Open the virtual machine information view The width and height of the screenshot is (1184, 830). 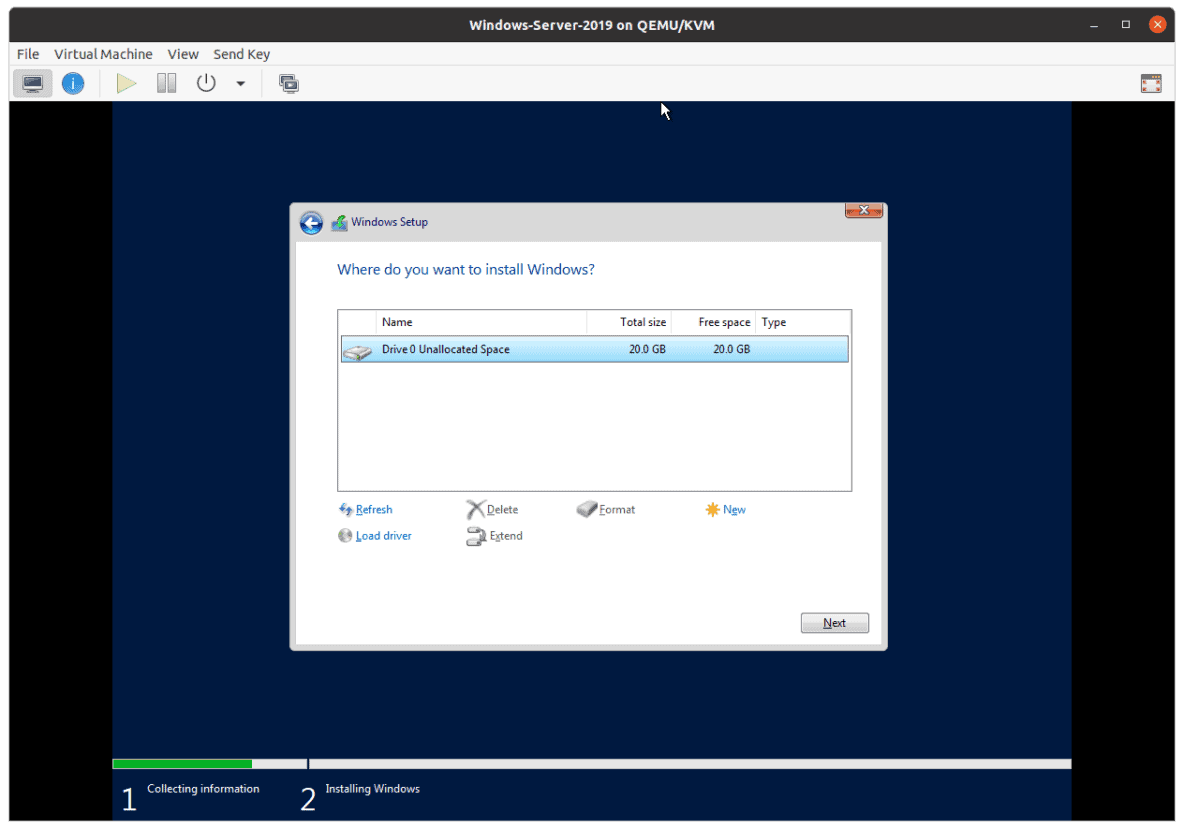(x=73, y=83)
